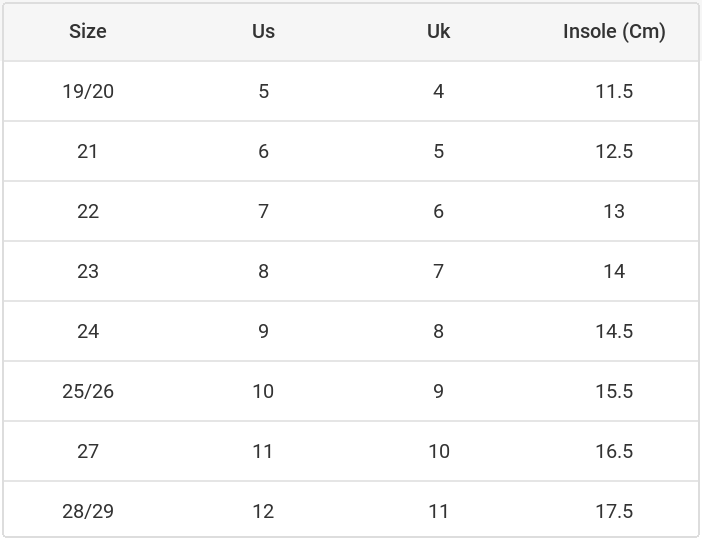Screen dimensions: 702x540
Task: Click the 15.5 insole value
Action: tap(614, 391)
